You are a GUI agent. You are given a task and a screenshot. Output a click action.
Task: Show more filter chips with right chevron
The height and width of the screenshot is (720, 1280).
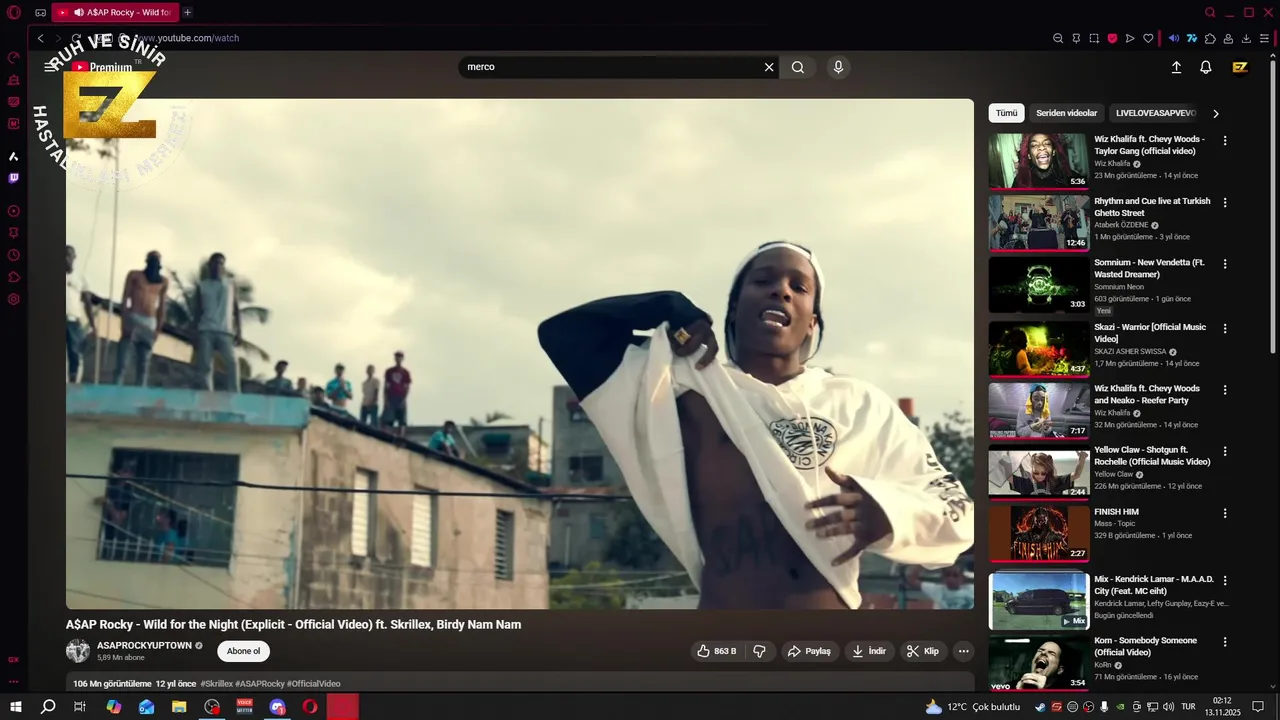(x=1216, y=113)
